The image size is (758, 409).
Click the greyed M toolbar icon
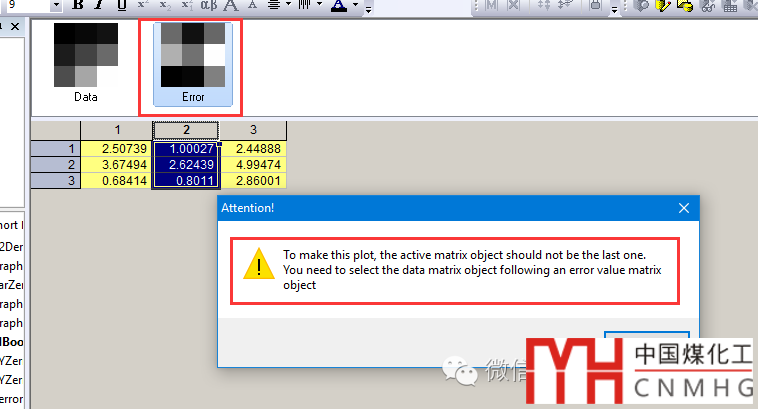(x=491, y=5)
